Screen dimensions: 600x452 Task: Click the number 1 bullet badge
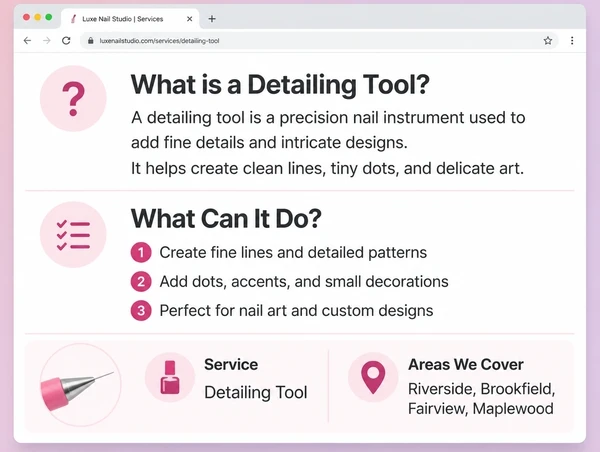click(141, 253)
